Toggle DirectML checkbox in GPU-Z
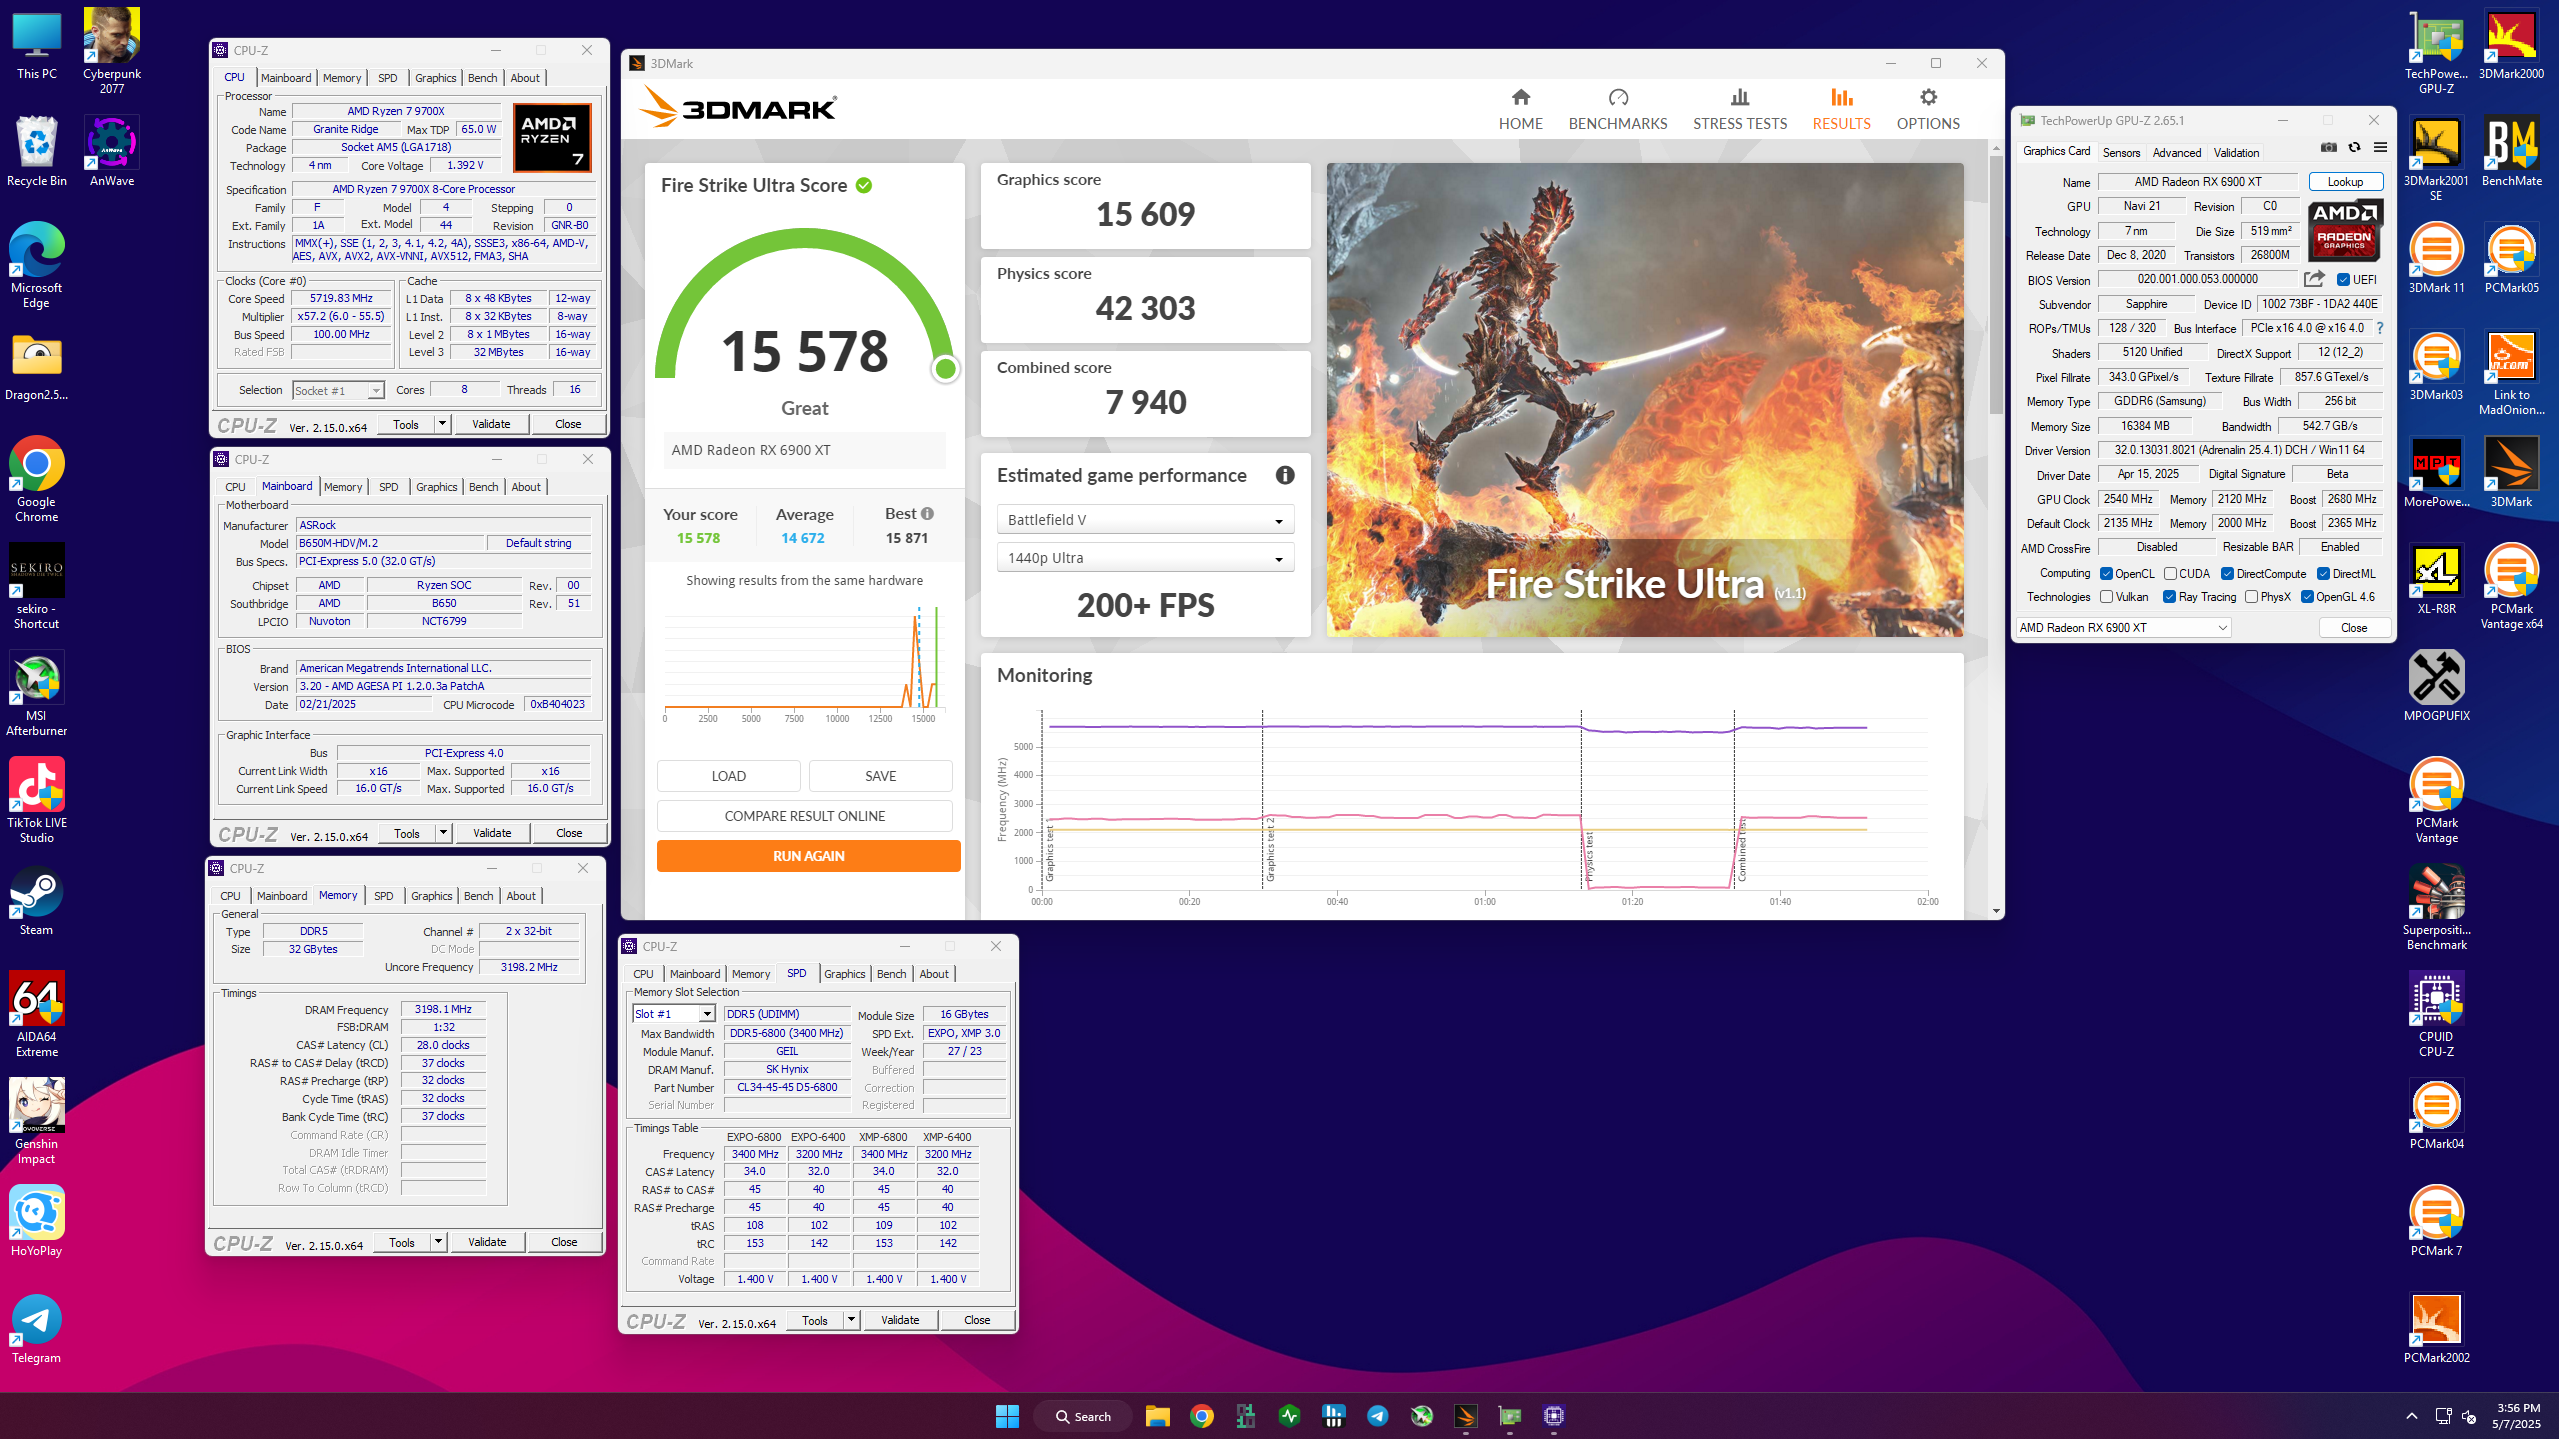Viewport: 2559px width, 1439px height. click(x=2324, y=574)
